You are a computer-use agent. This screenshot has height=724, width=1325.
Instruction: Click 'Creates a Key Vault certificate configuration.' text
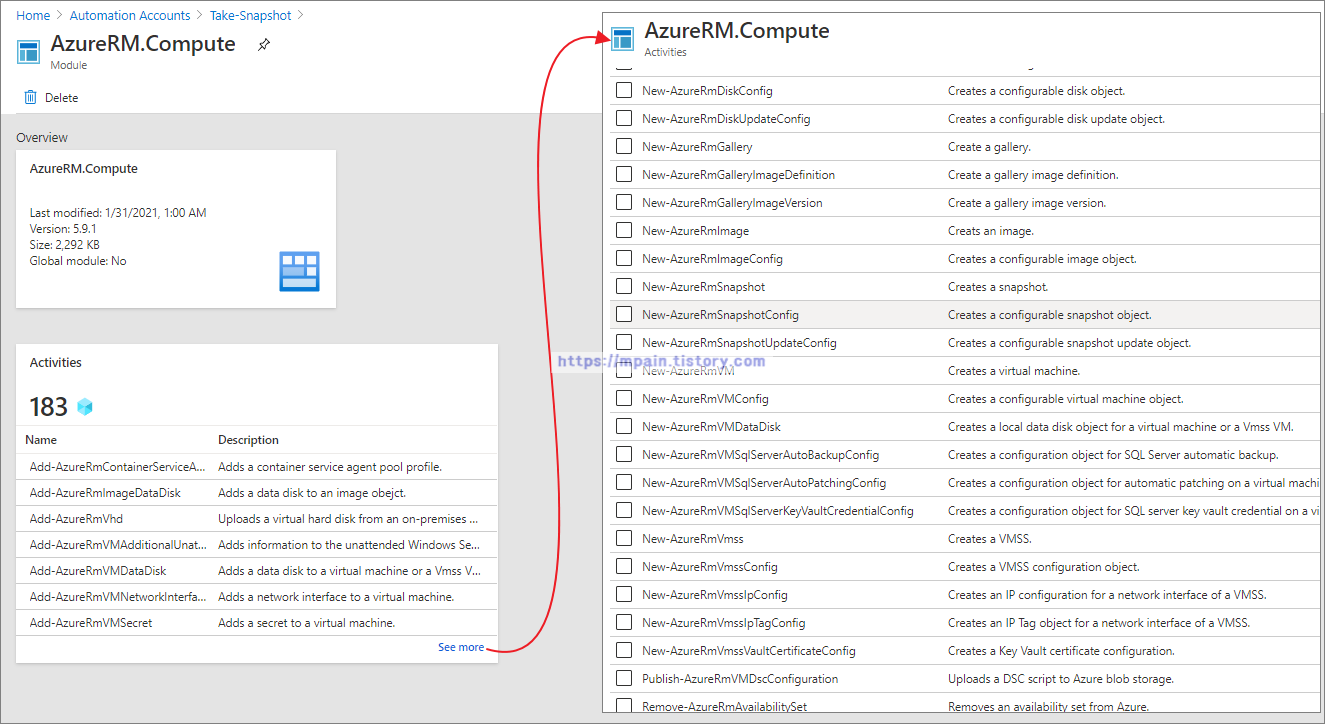click(1061, 651)
